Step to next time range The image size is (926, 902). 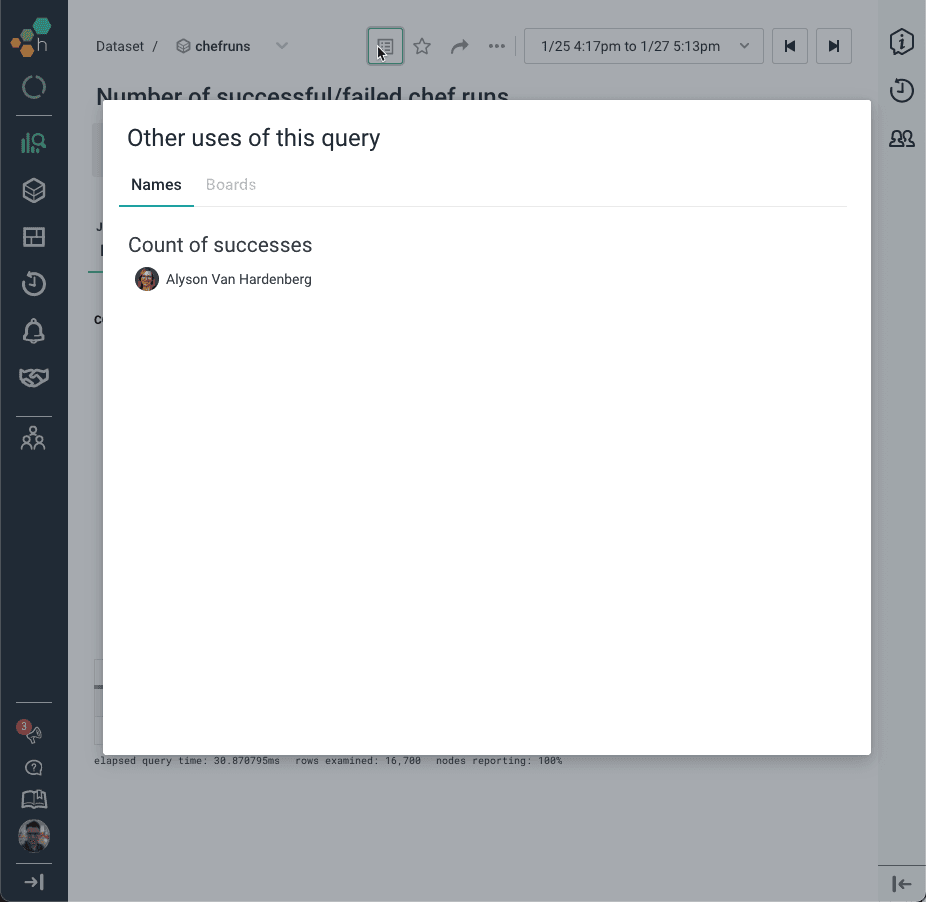tap(834, 46)
